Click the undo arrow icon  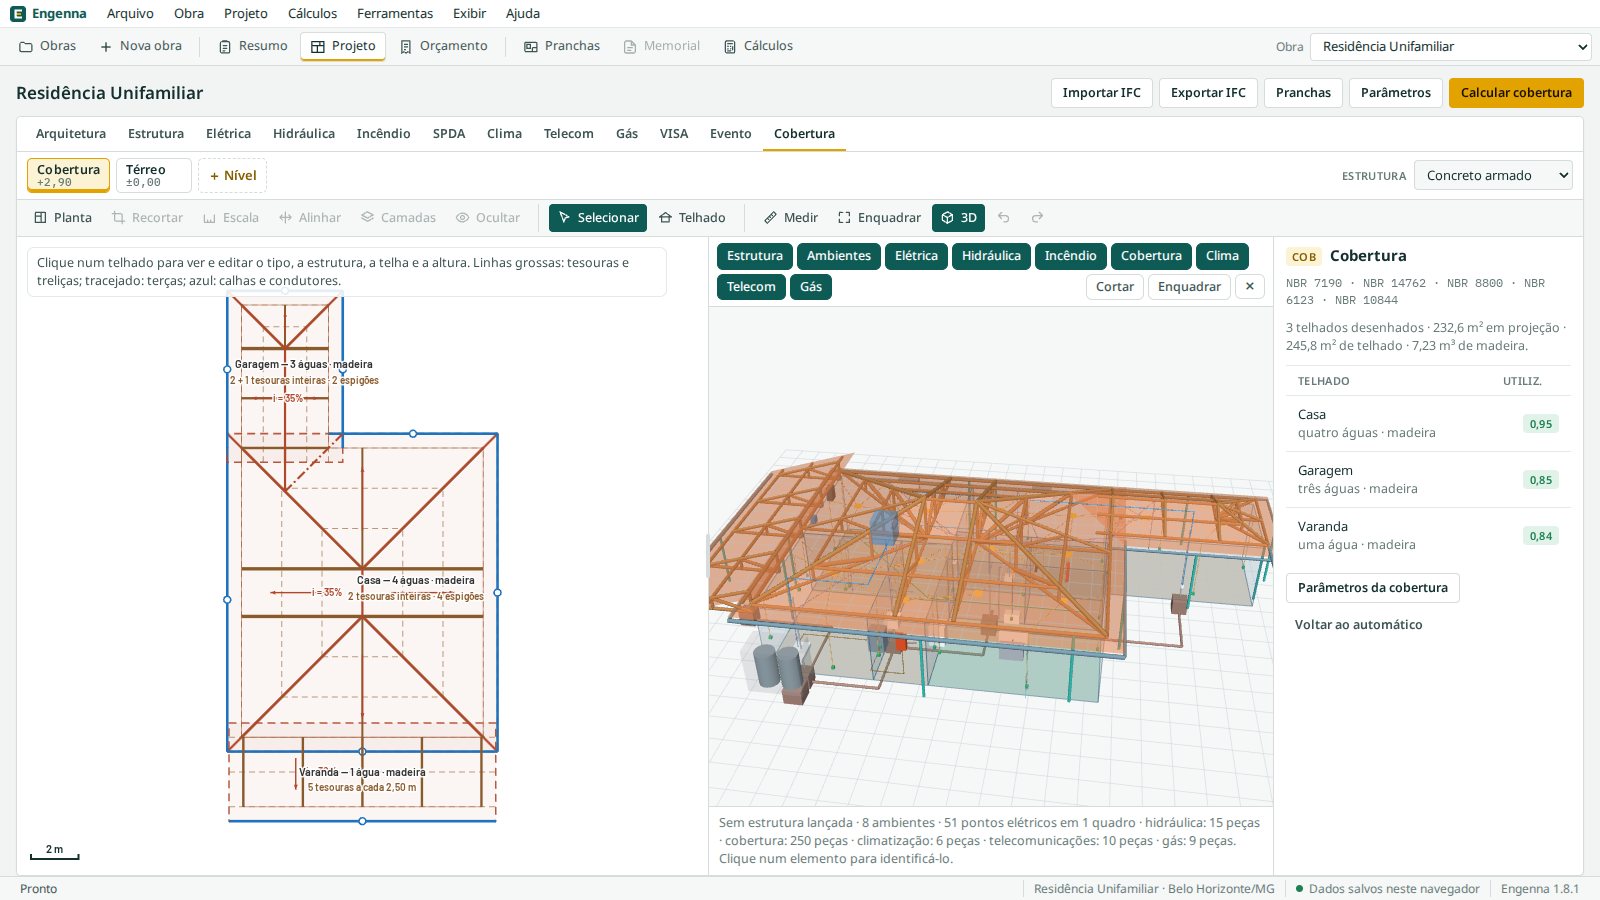(x=1004, y=218)
